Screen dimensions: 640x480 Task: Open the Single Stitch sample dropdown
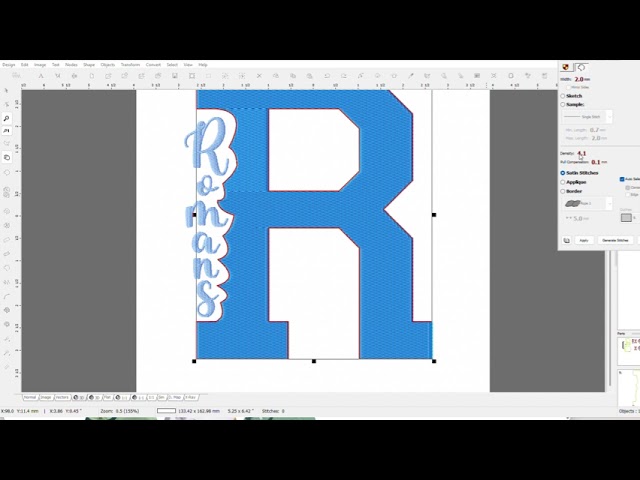587,117
